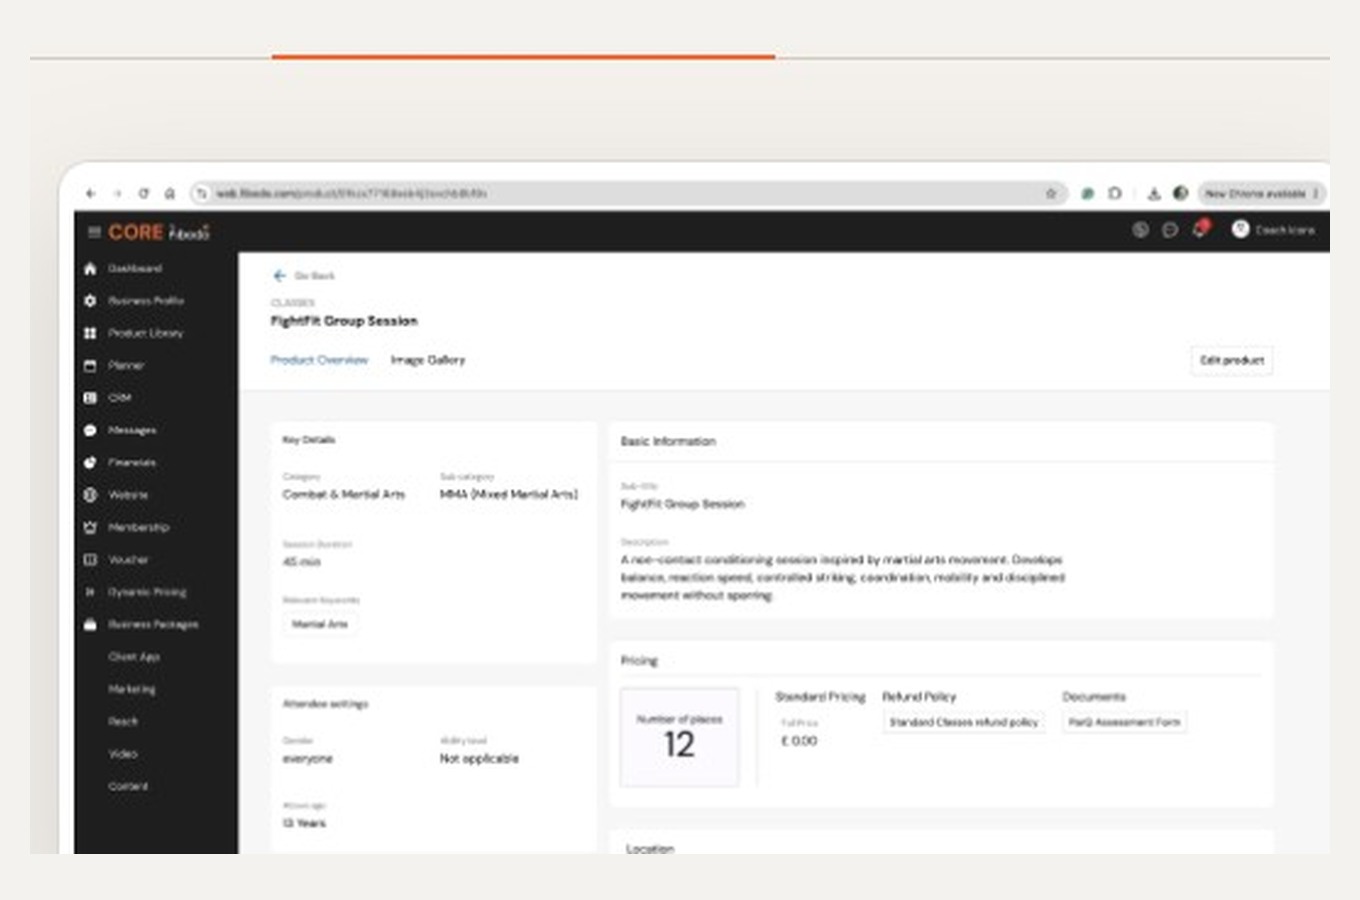Viewport: 1360px width, 900px height.
Task: Open Membership in the sidebar
Action: [x=127, y=527]
